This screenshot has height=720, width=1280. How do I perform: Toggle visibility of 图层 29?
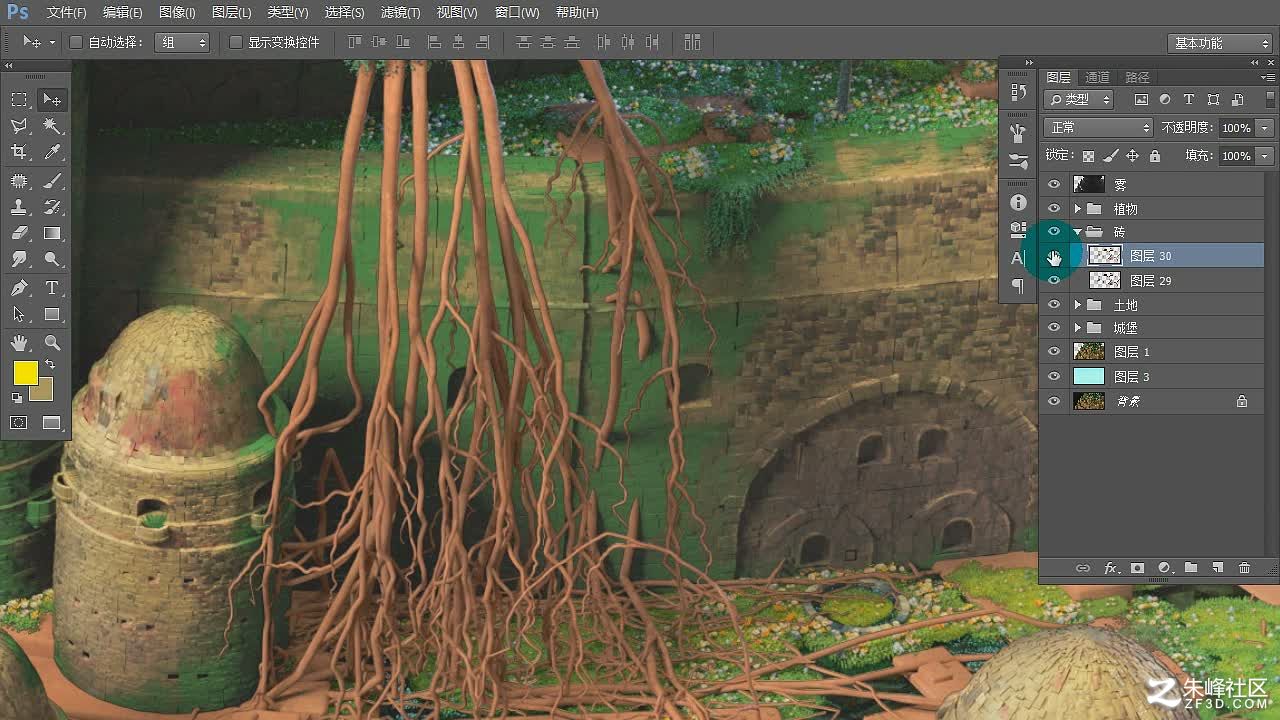(x=1053, y=280)
